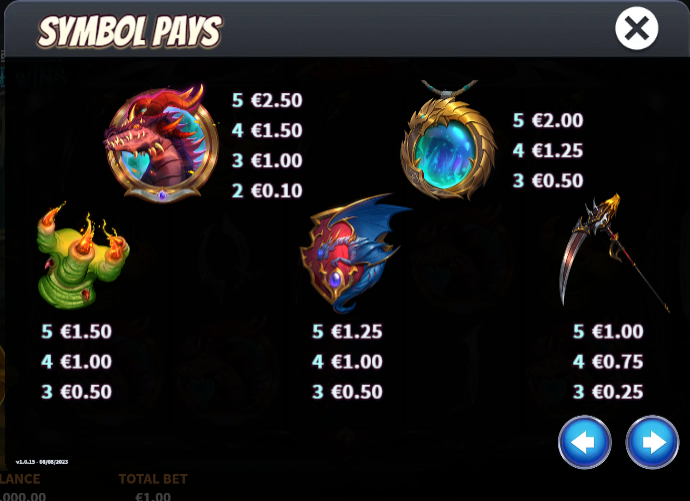Go back to previous paytable page
Viewport: 690px width, 501px height.
[x=585, y=442]
